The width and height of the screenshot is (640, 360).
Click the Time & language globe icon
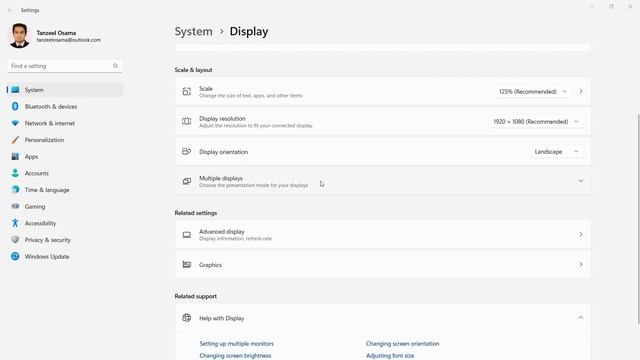[x=15, y=190]
